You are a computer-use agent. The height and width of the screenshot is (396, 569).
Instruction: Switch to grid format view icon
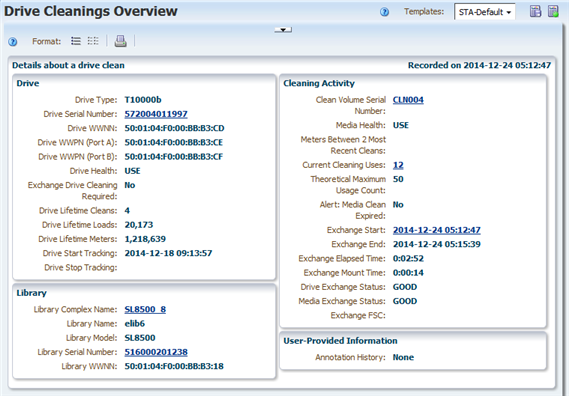[x=93, y=41]
